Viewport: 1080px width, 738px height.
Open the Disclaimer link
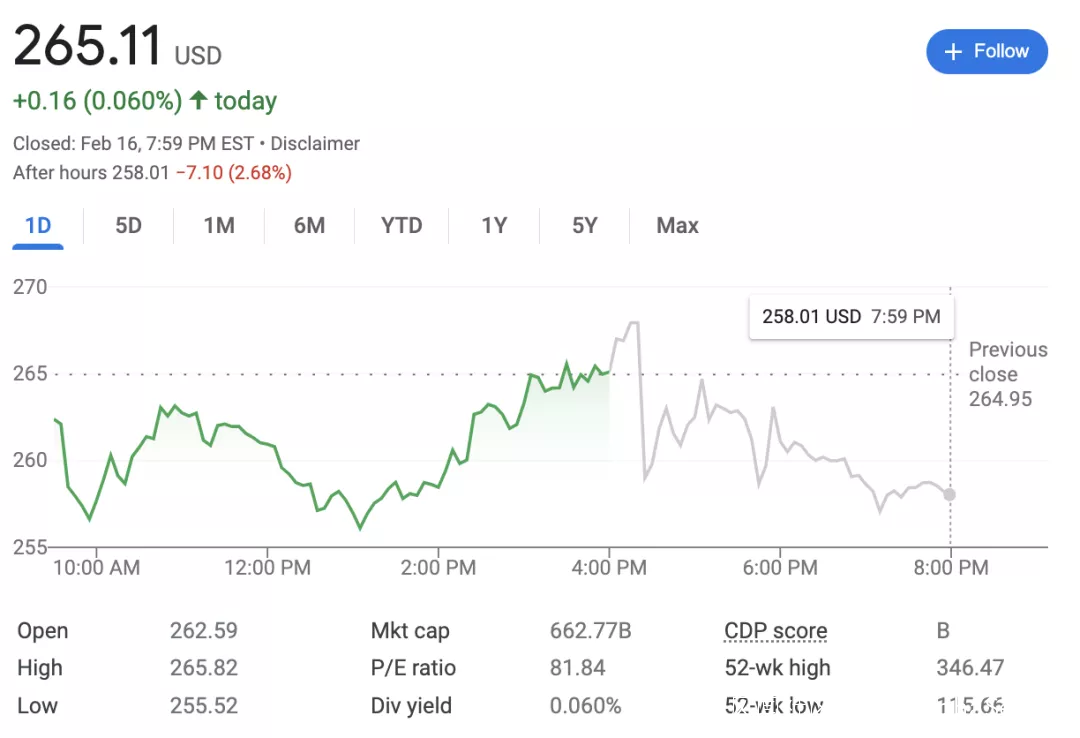point(315,144)
